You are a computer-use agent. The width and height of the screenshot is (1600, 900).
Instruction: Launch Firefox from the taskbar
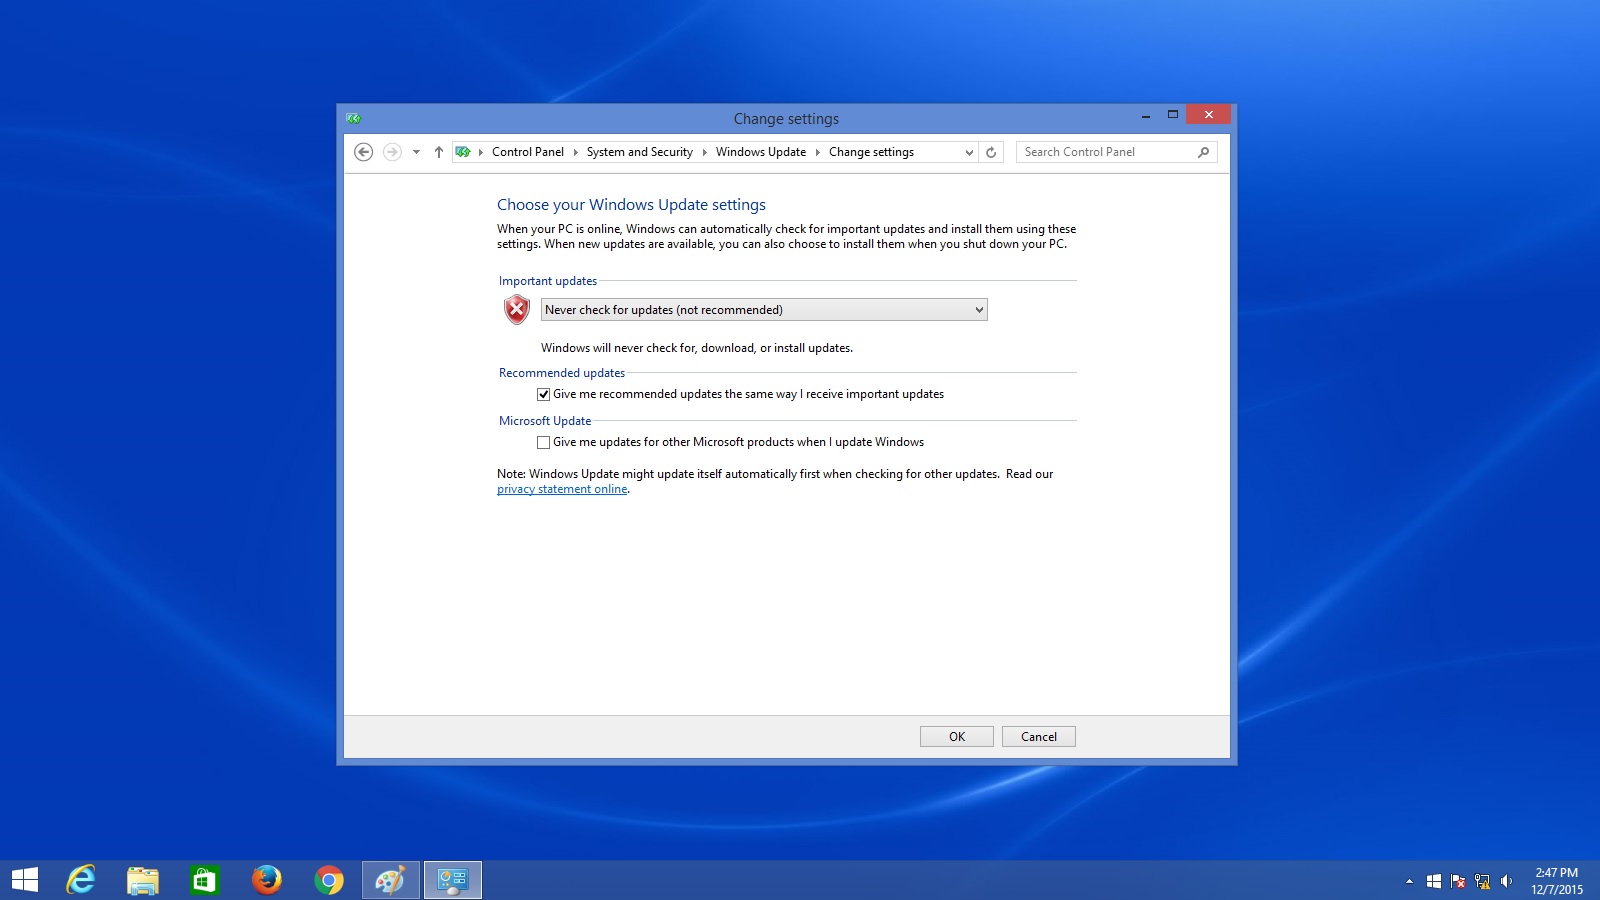click(267, 880)
